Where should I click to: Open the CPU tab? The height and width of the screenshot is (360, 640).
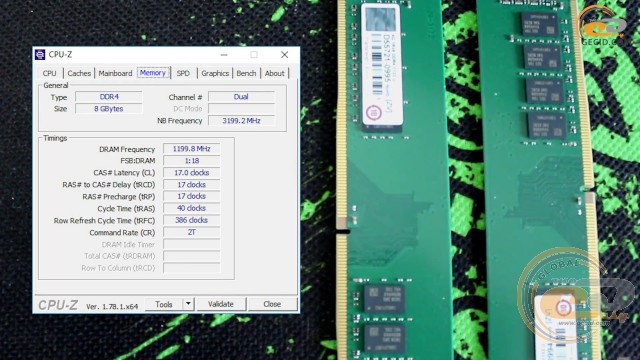(49, 73)
